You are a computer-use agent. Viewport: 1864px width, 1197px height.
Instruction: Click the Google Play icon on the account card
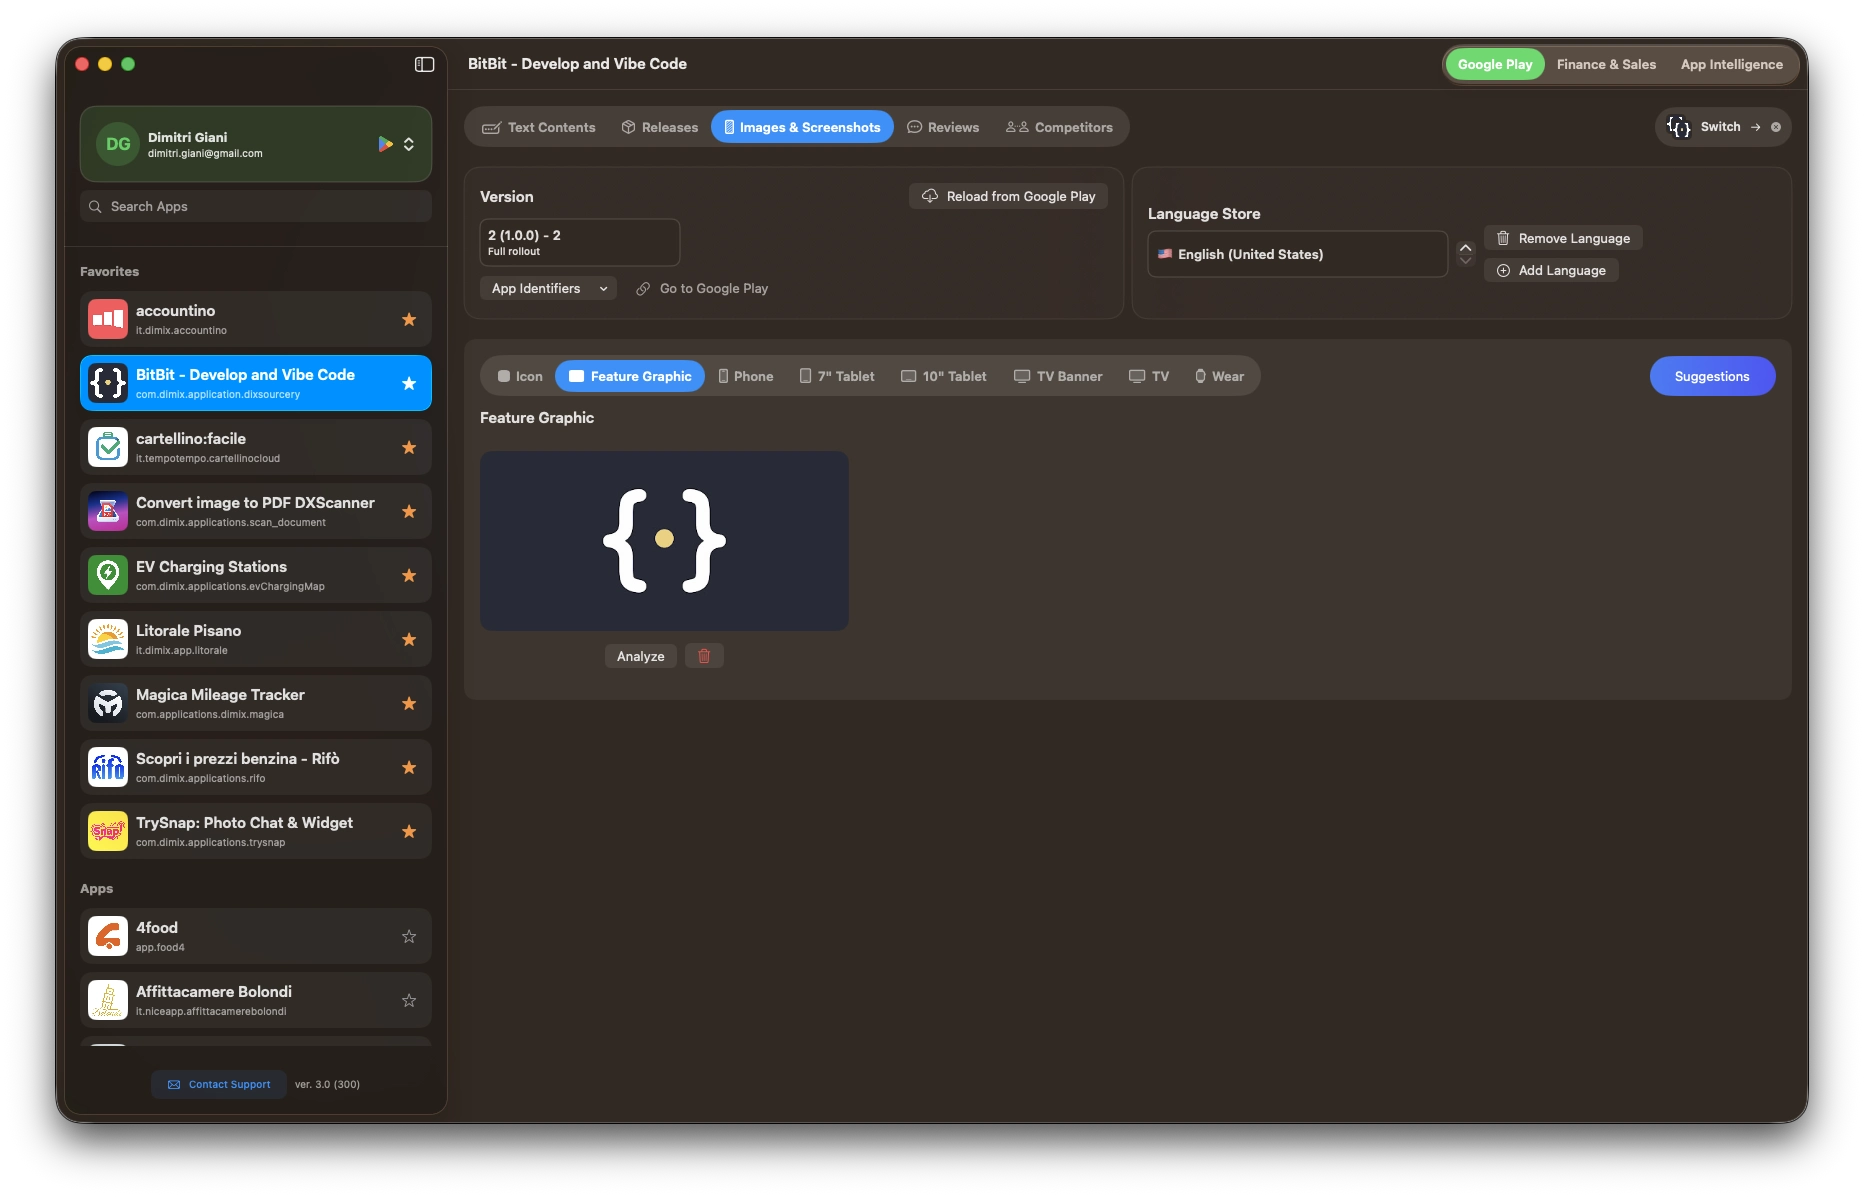(387, 143)
